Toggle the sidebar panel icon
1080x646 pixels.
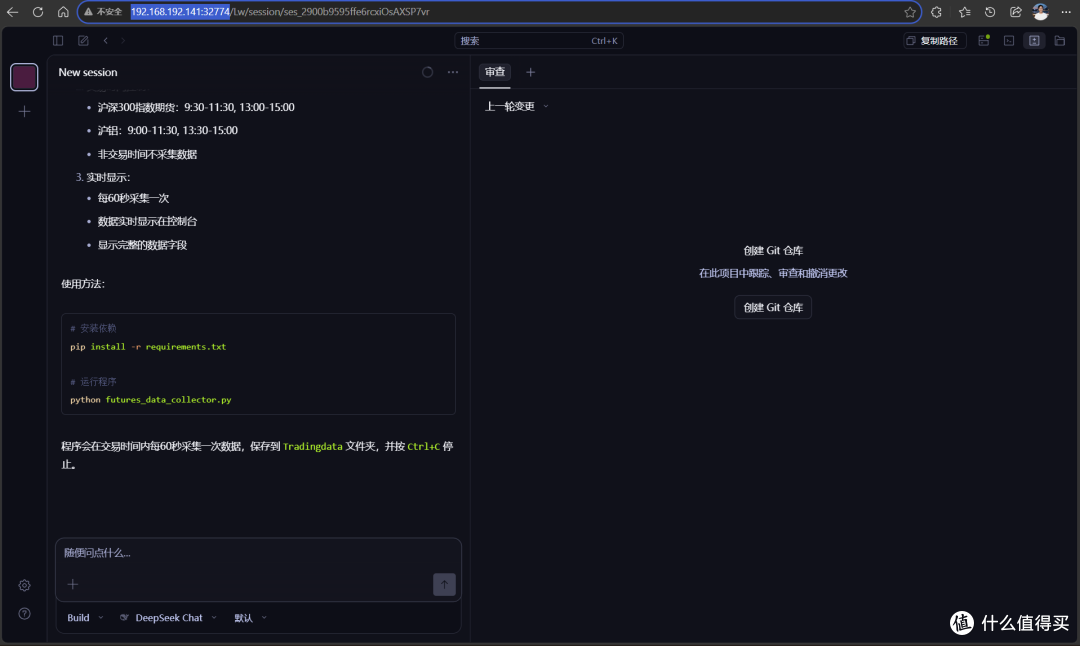[x=58, y=41]
